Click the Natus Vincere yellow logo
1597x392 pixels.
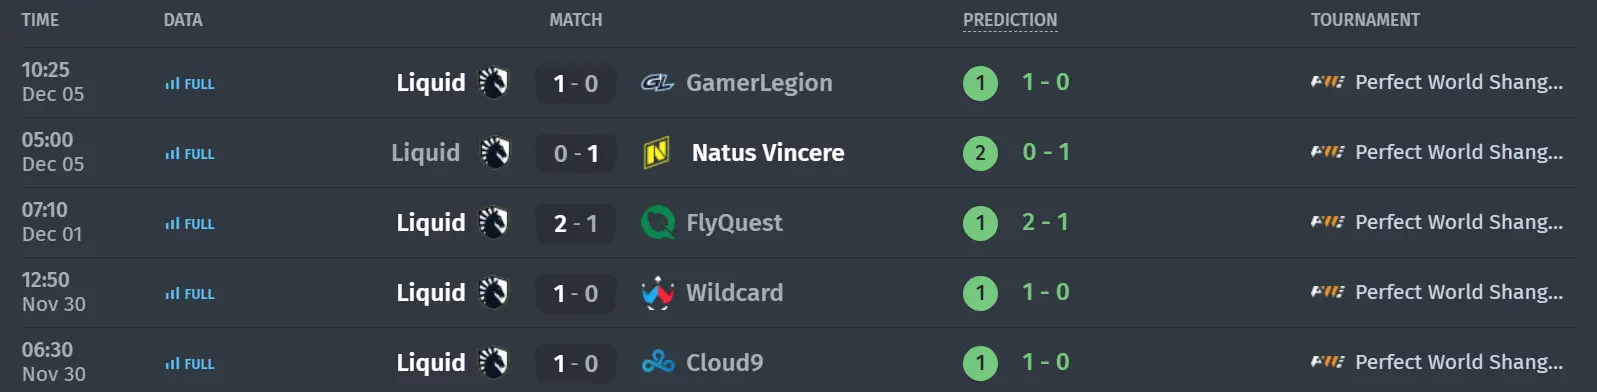point(657,153)
